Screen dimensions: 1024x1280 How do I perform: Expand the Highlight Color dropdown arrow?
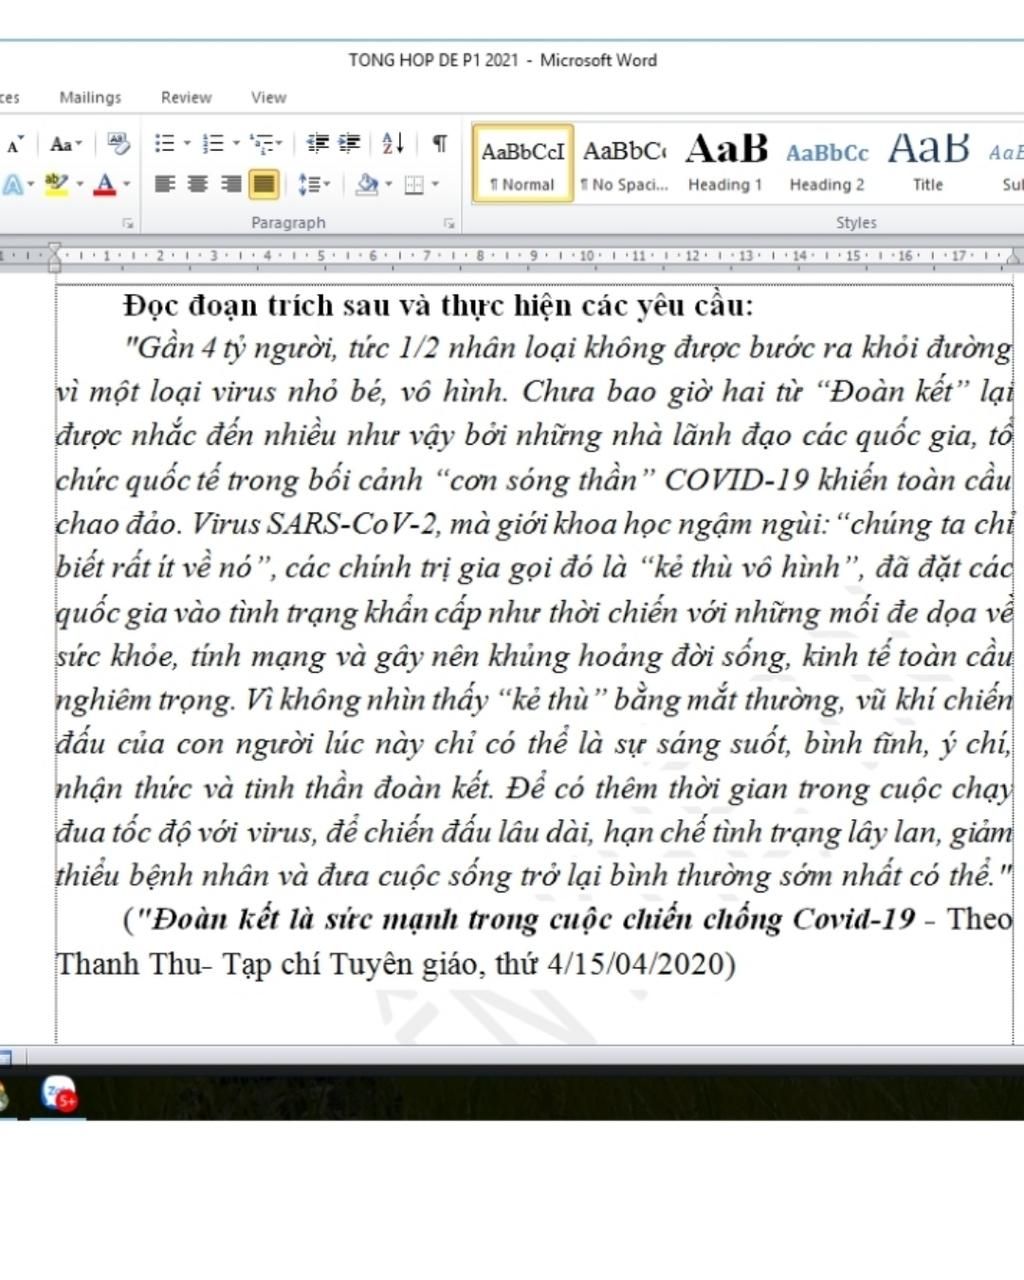coord(80,185)
